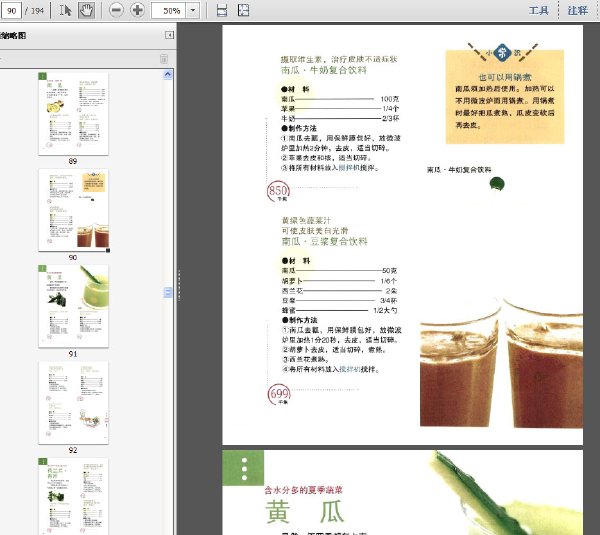
Task: Enable fit-one-full-page view icon
Action: 243,10
